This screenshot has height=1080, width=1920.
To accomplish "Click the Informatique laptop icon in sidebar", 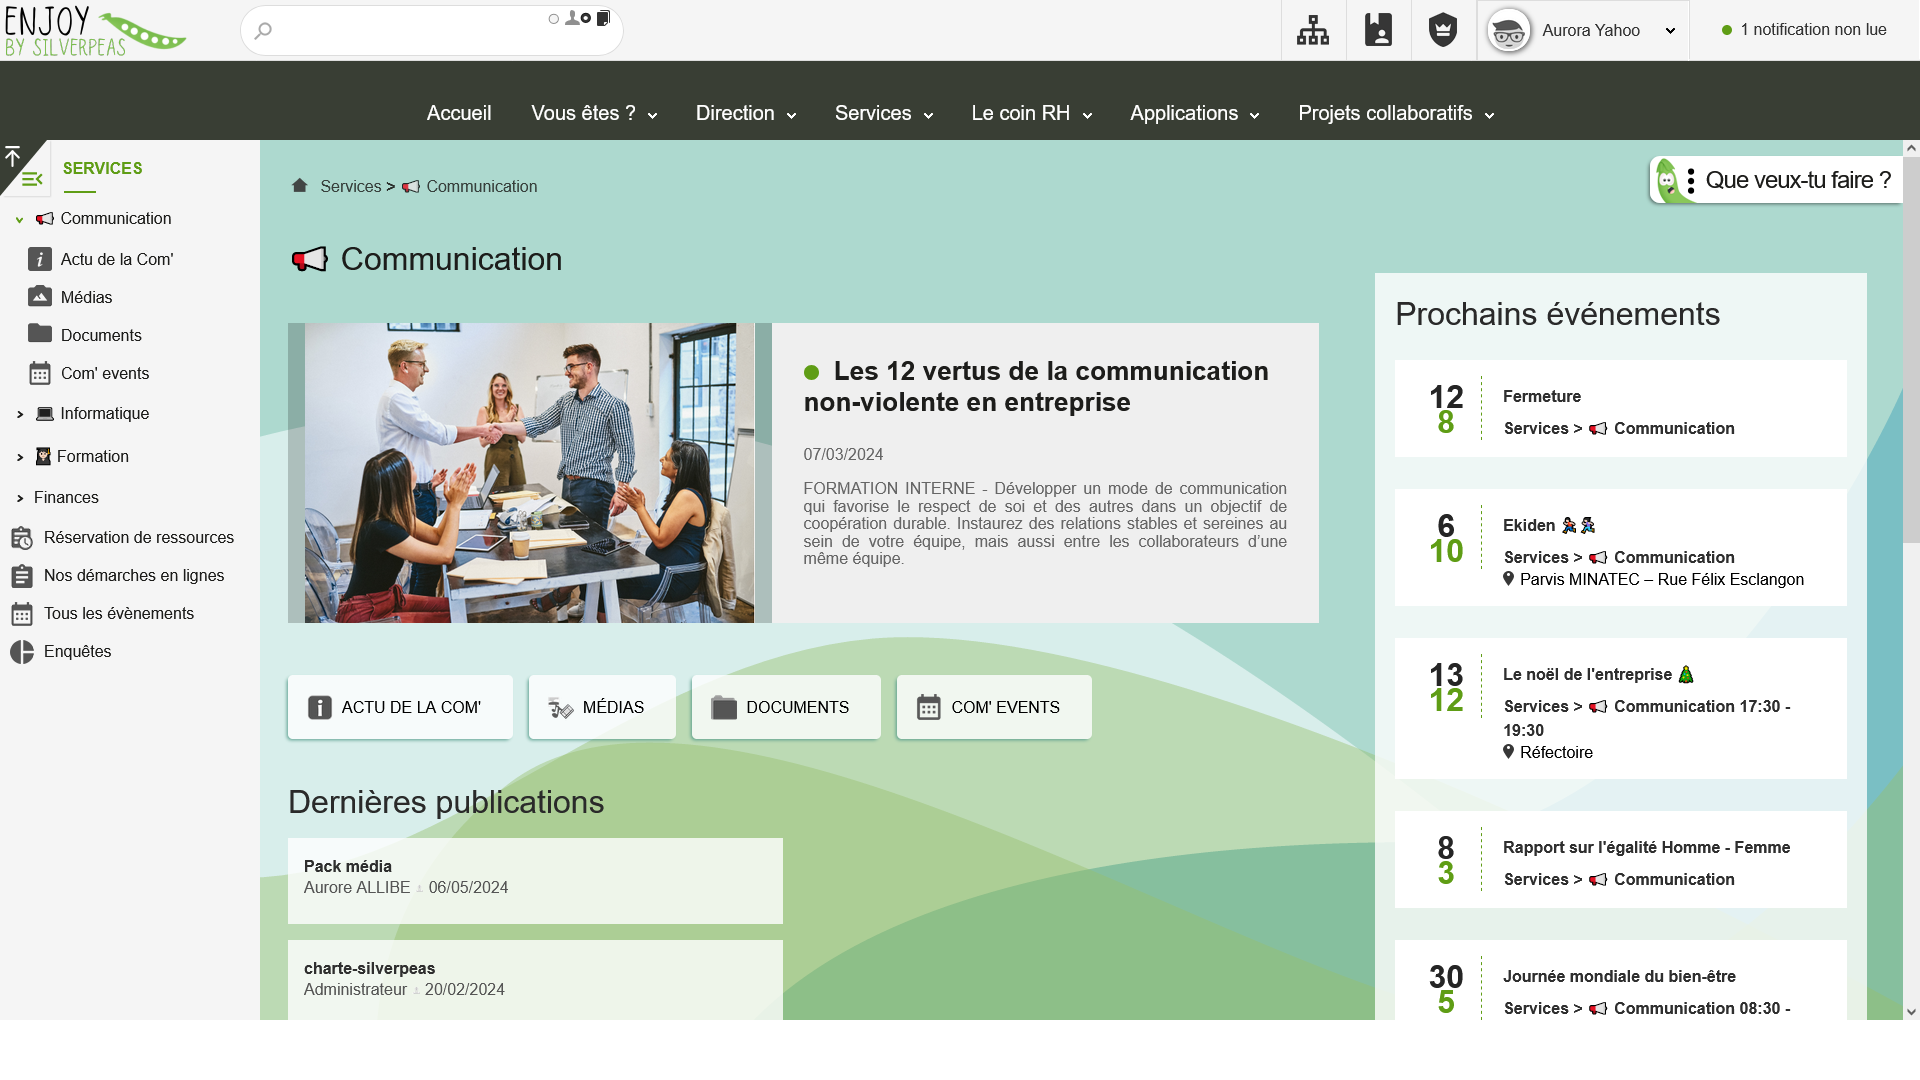I will (x=45, y=413).
